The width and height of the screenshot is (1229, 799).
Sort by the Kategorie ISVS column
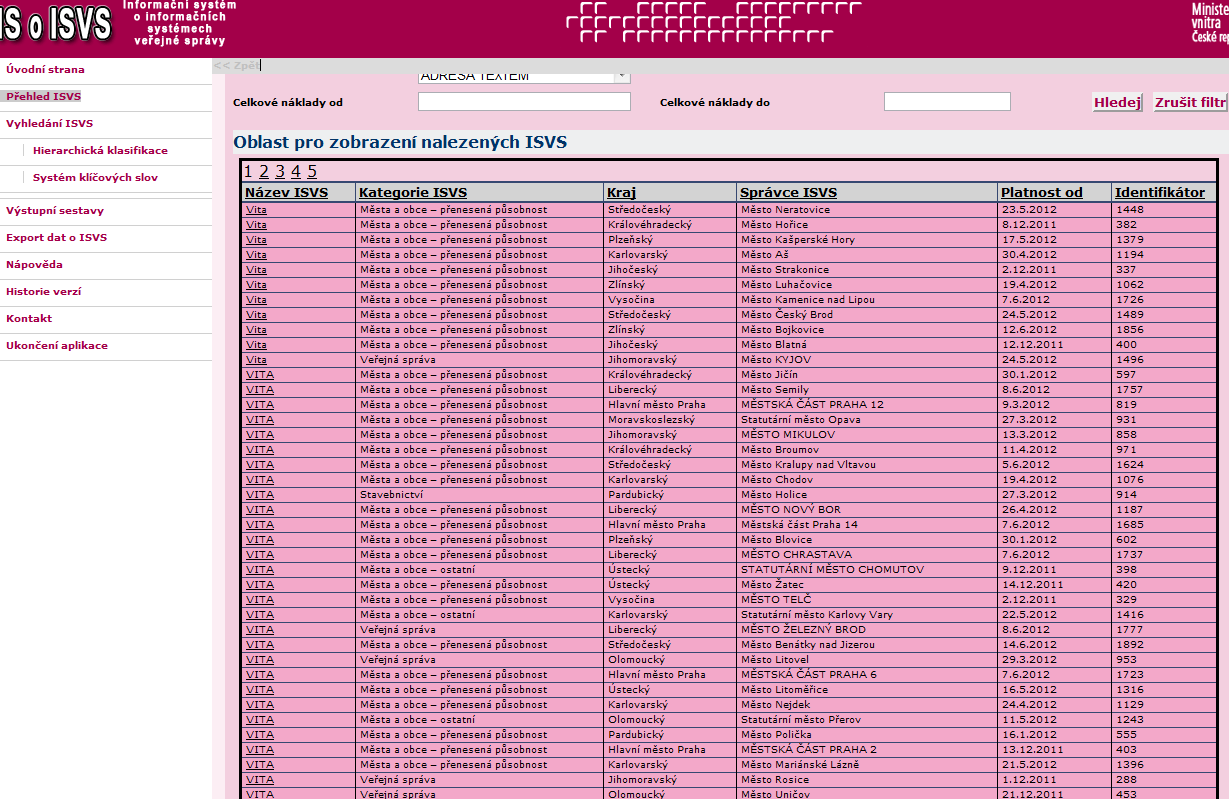pos(413,193)
